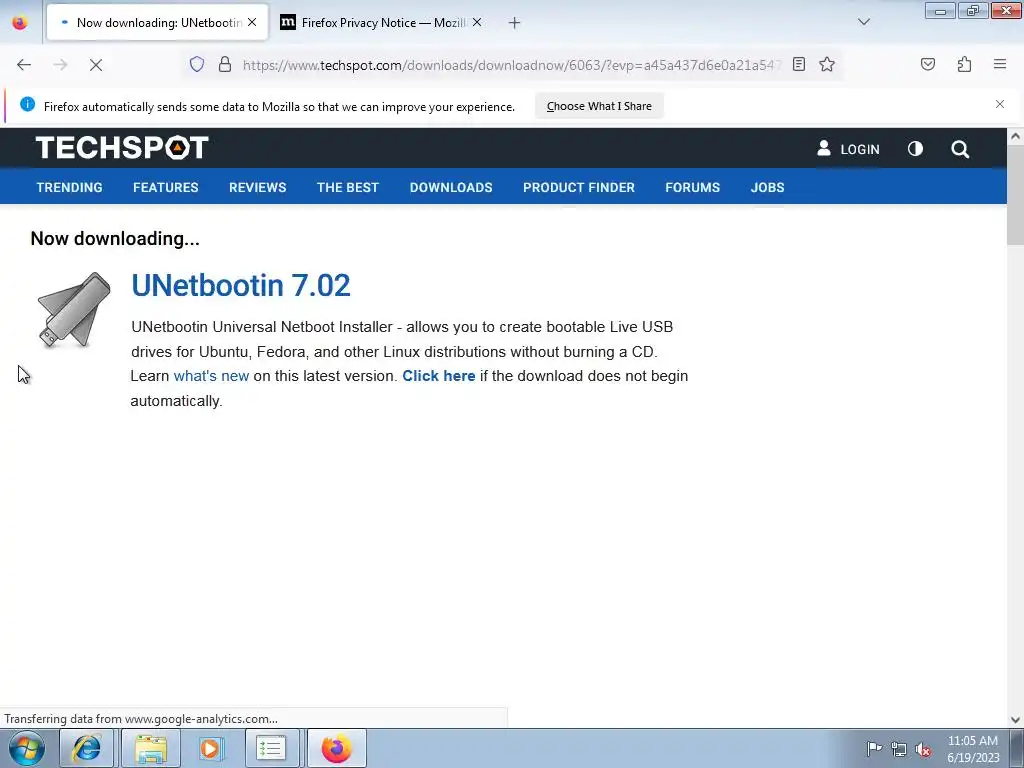Click the page scrollbar down arrow
1024x768 pixels.
tap(1015, 720)
